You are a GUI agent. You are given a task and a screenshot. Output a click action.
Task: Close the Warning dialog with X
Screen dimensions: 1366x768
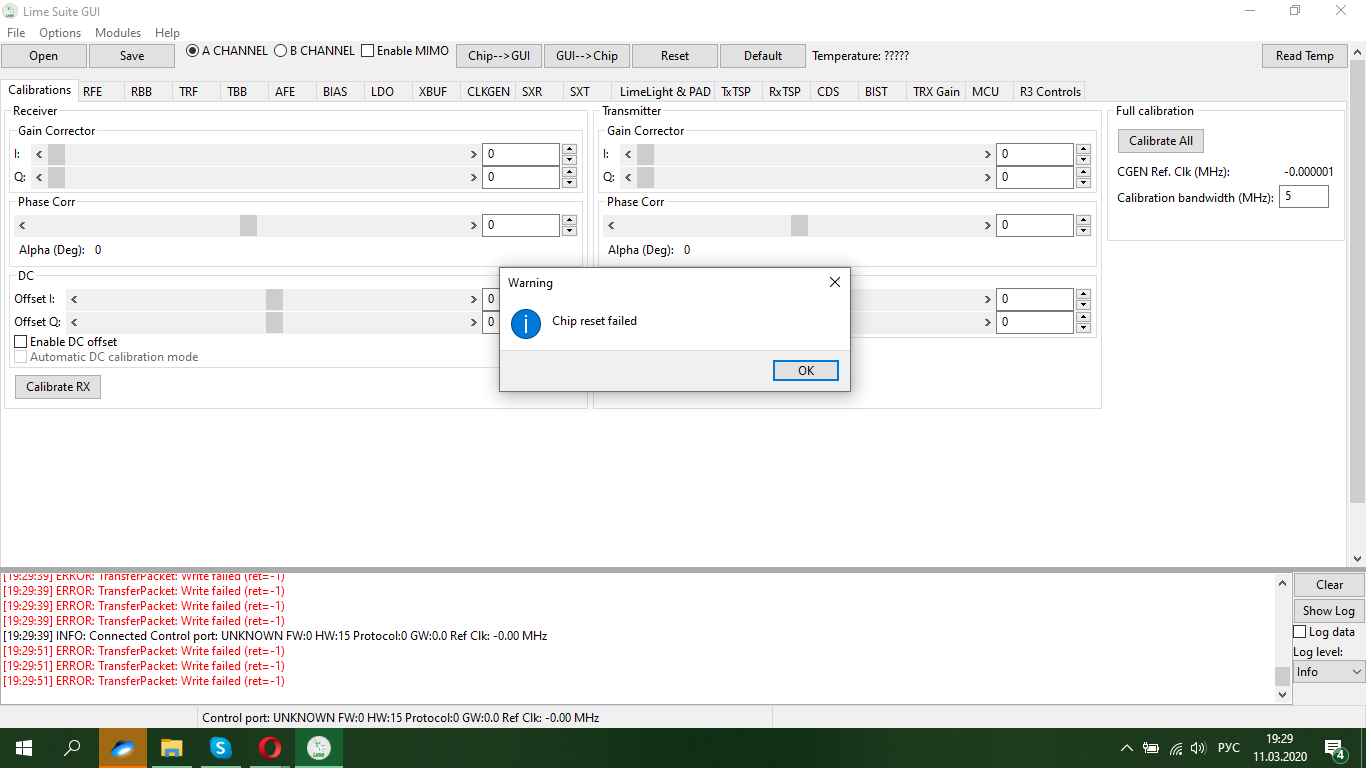[835, 282]
